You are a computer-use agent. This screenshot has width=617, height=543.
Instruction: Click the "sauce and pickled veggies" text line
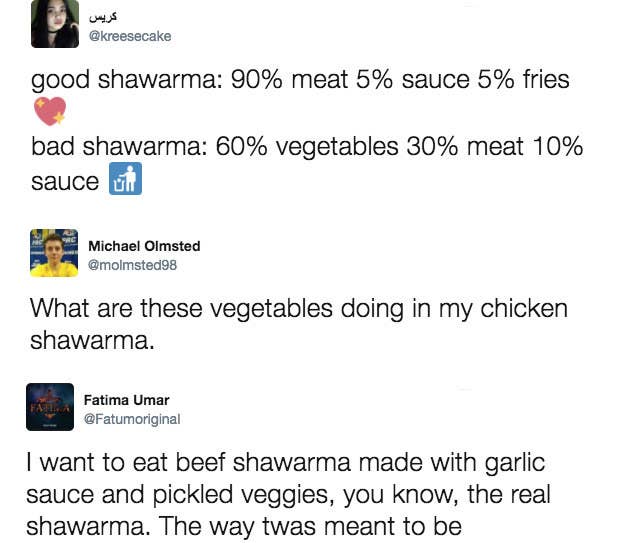point(288,496)
